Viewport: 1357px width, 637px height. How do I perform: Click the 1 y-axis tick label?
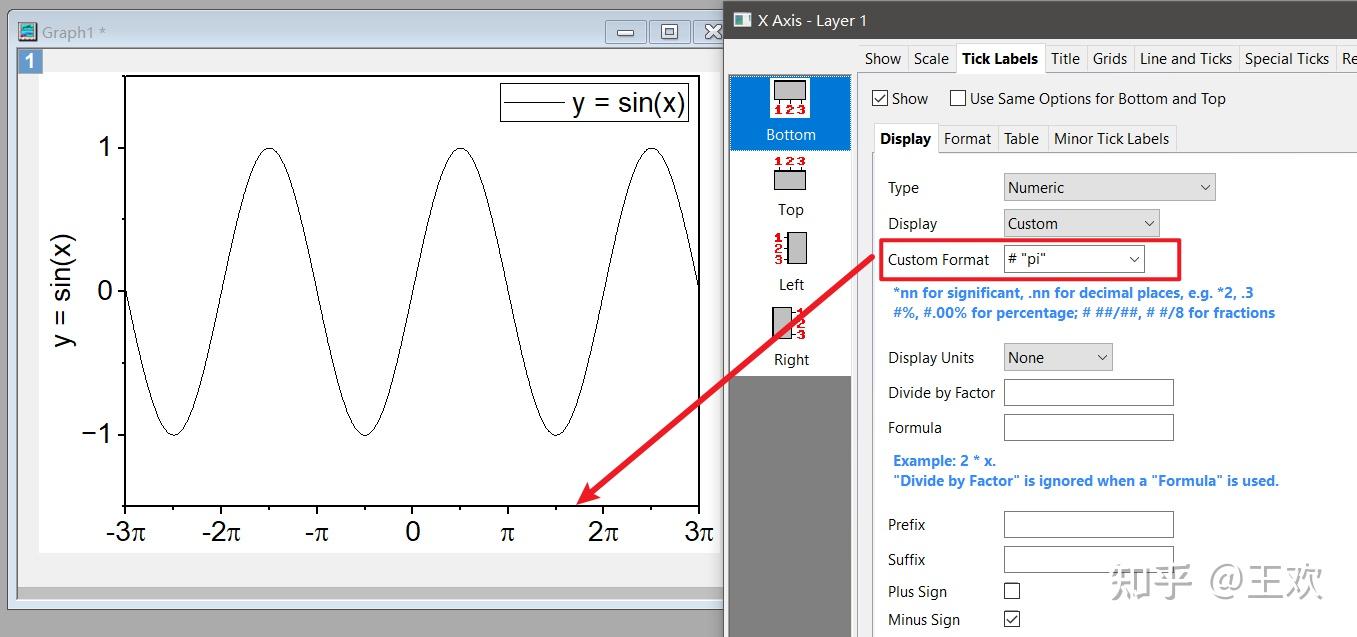pos(105,147)
